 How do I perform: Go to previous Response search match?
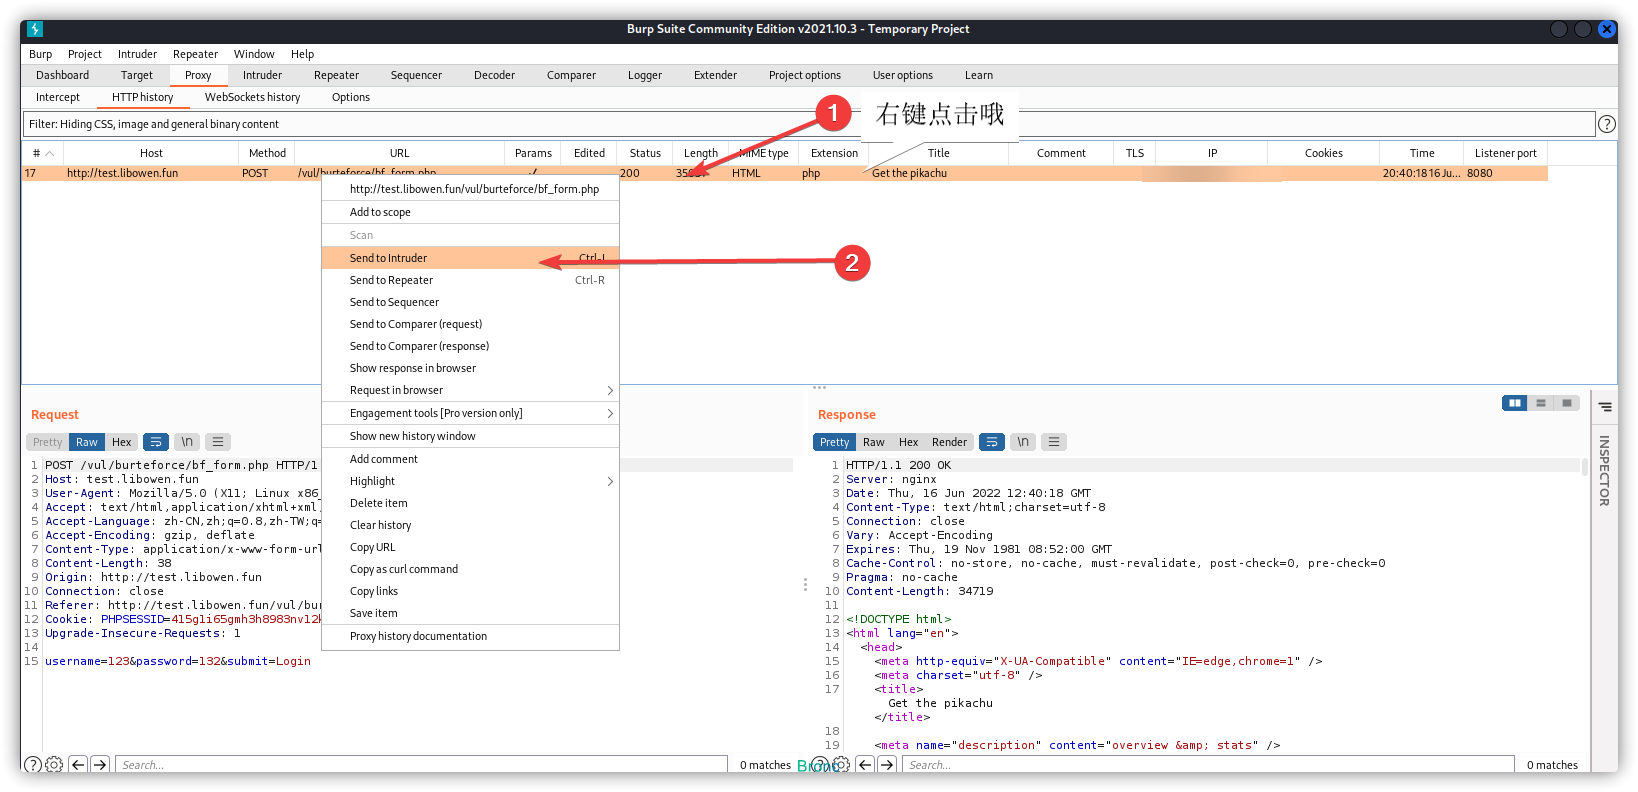865,765
